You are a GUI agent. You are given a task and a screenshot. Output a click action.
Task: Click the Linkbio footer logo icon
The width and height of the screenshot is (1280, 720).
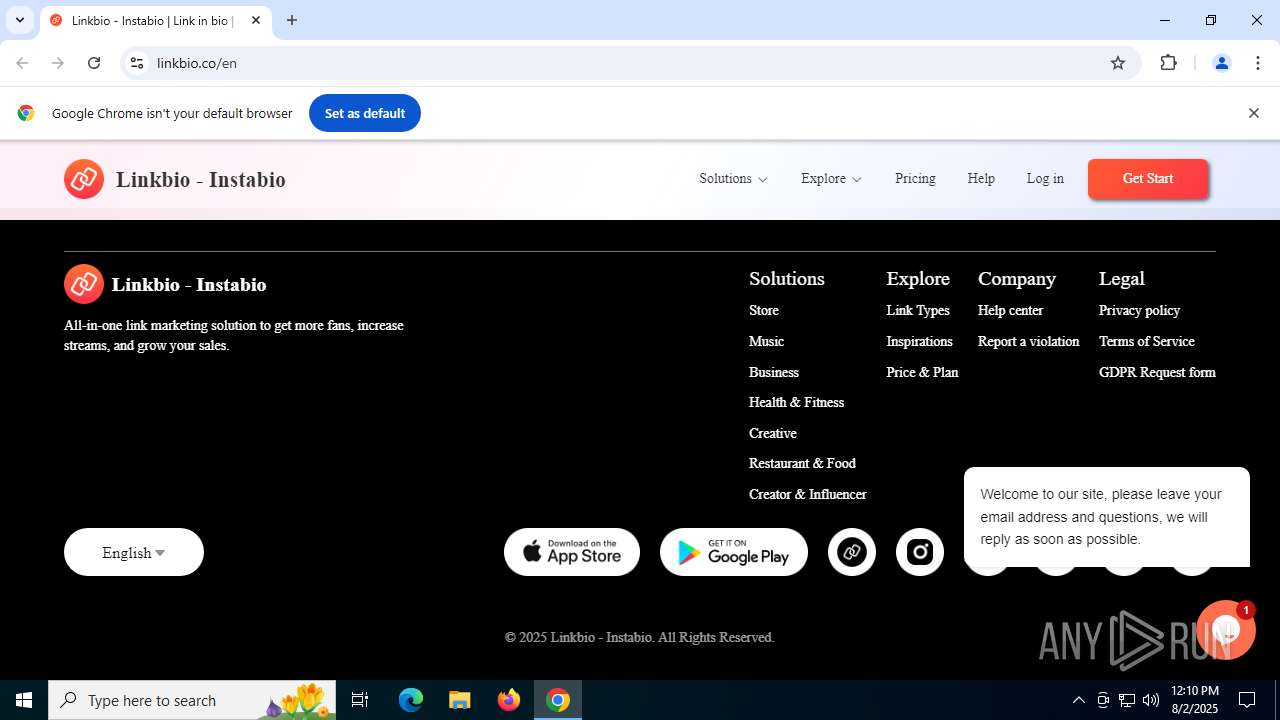click(84, 284)
